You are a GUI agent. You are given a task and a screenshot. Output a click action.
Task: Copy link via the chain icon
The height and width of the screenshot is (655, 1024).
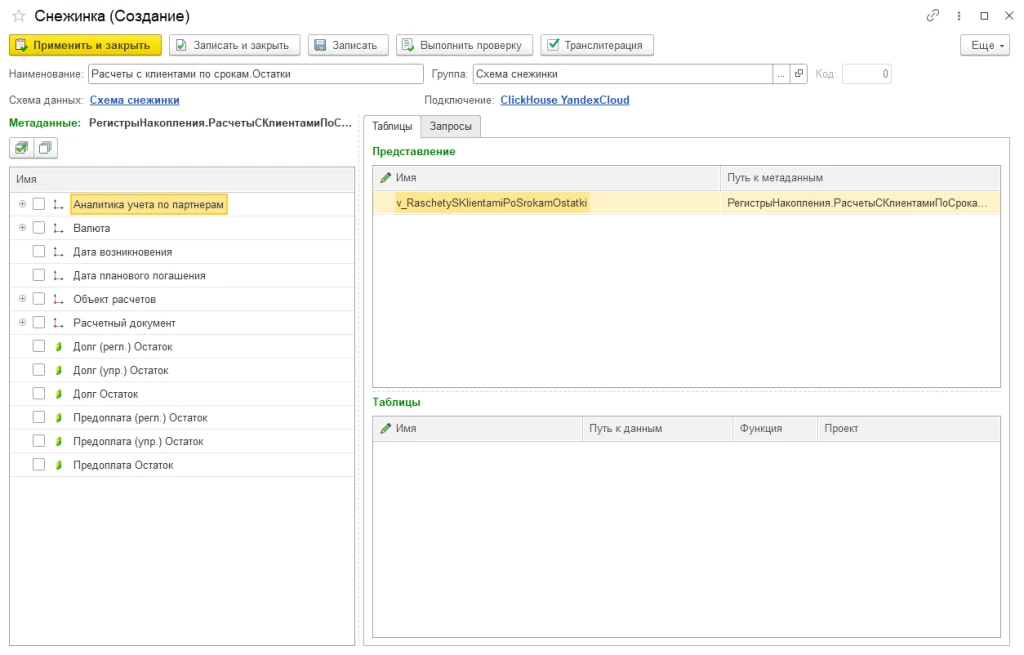point(933,16)
